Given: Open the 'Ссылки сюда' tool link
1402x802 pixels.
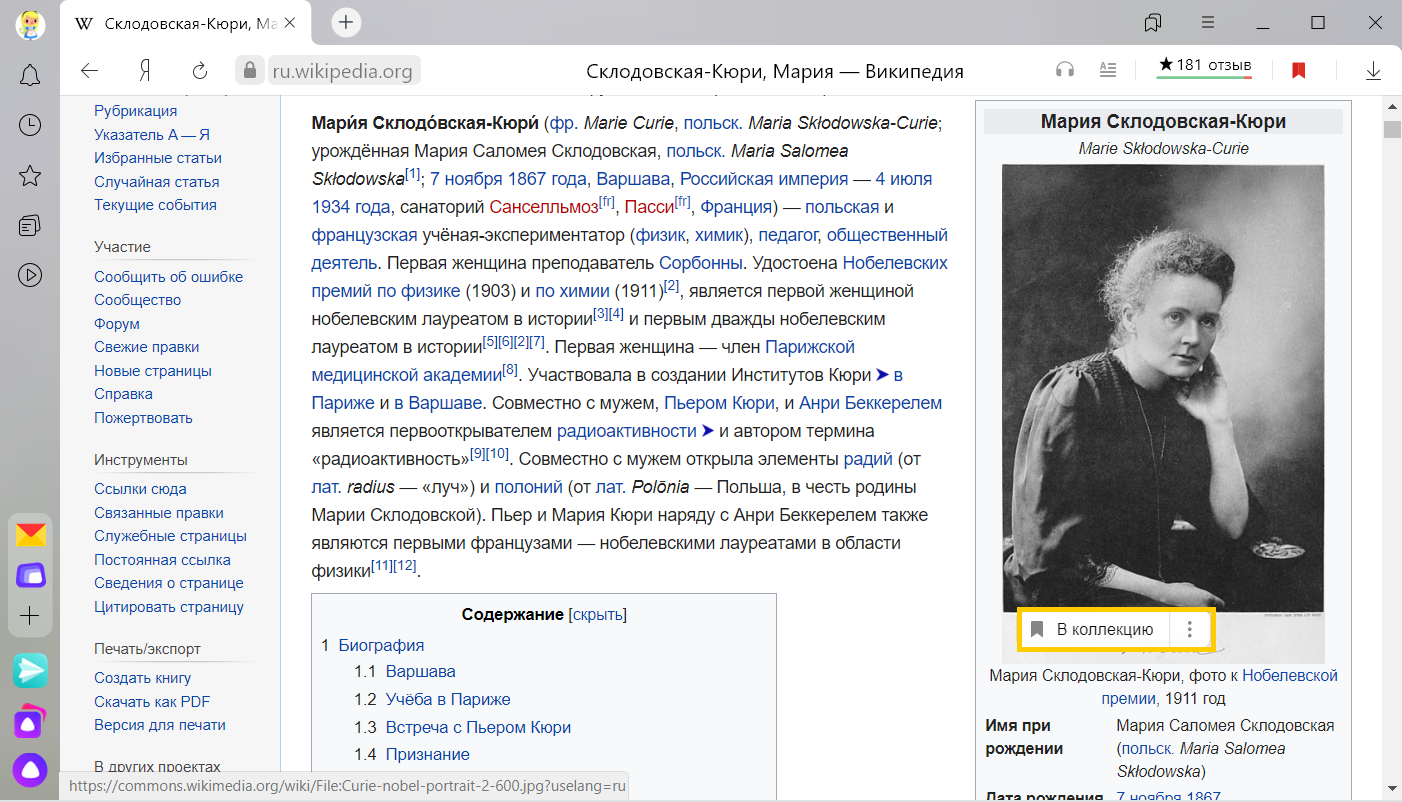Looking at the screenshot, I should coord(140,489).
